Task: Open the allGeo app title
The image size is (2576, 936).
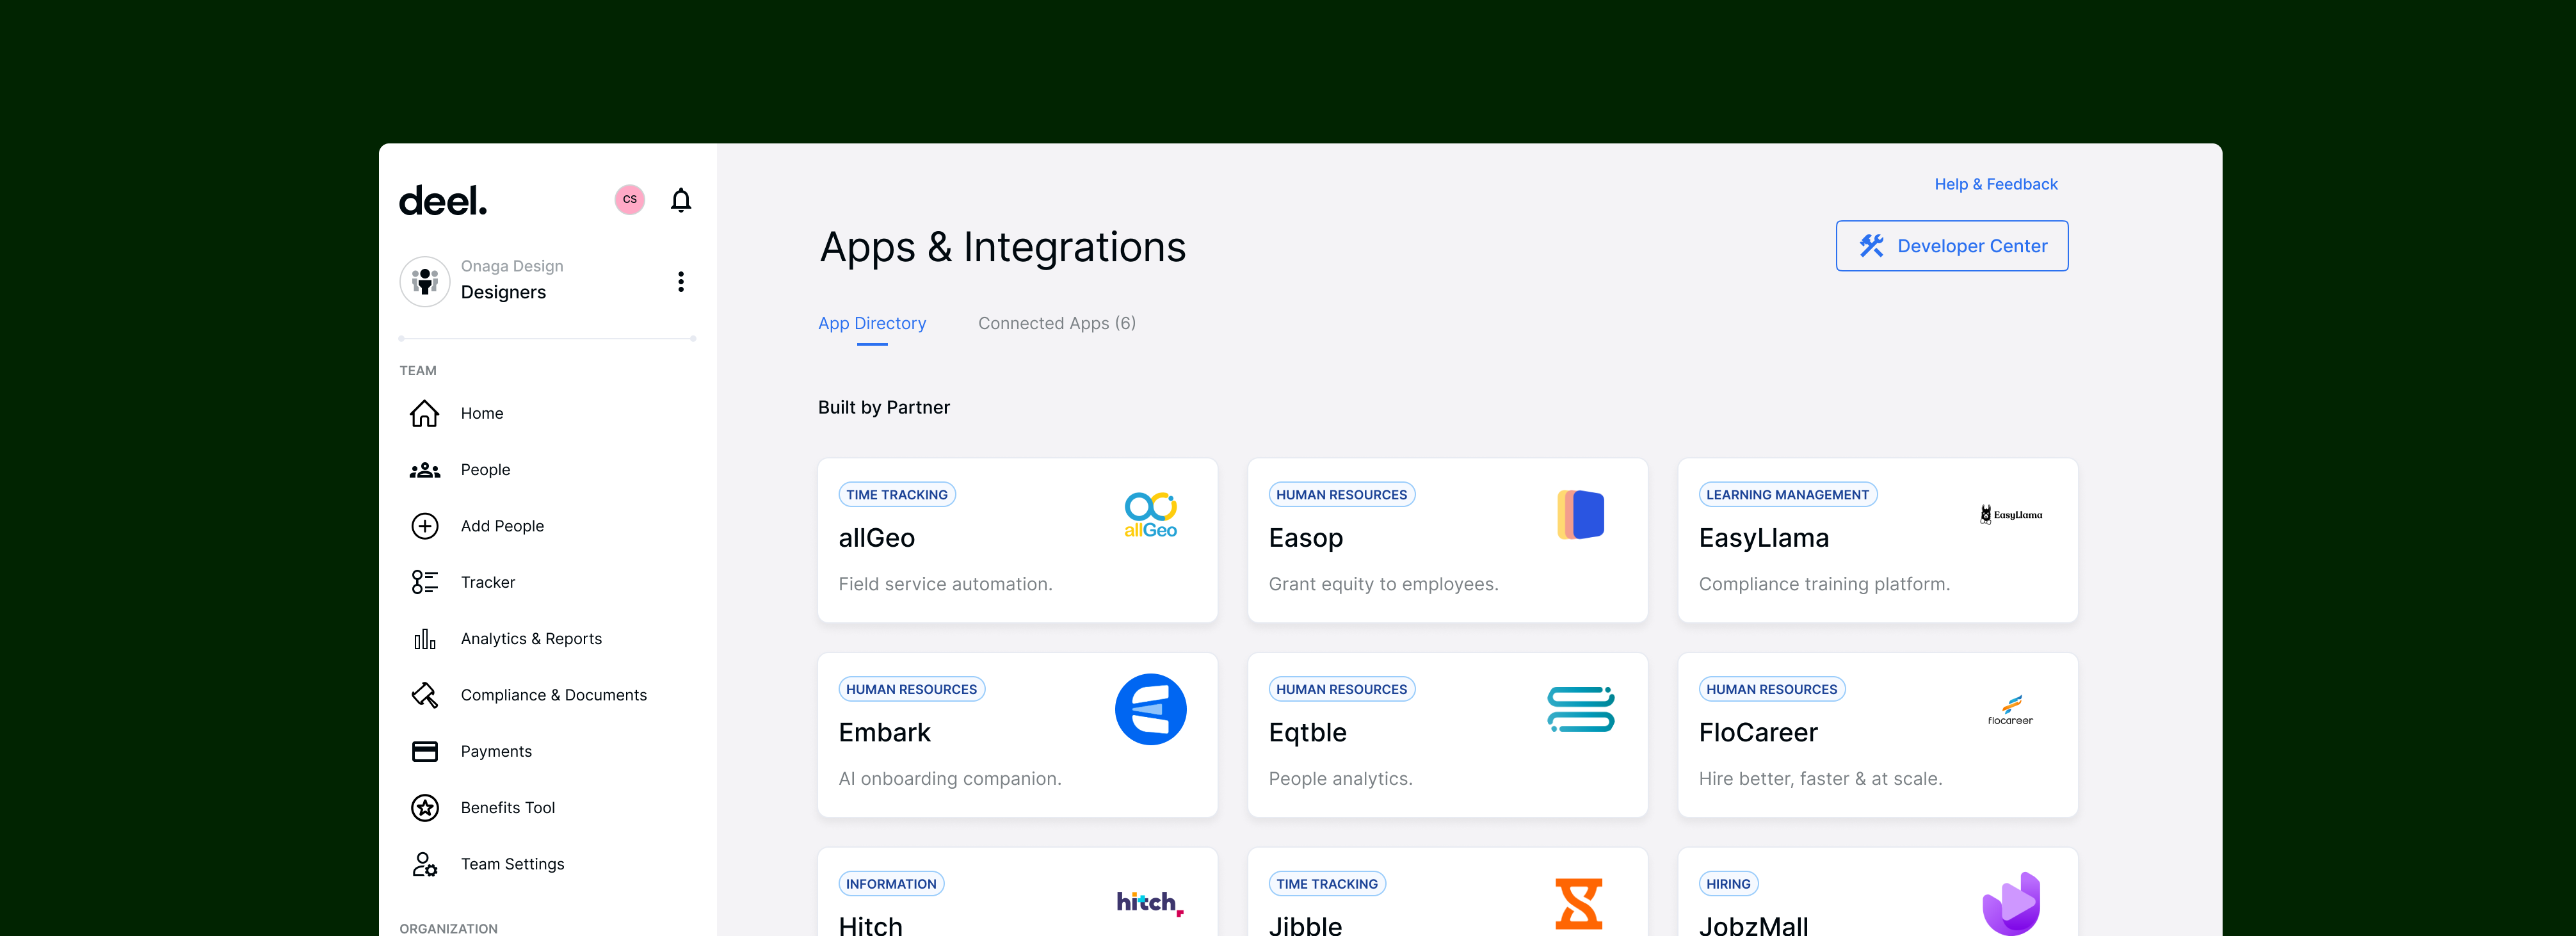Action: [877, 538]
